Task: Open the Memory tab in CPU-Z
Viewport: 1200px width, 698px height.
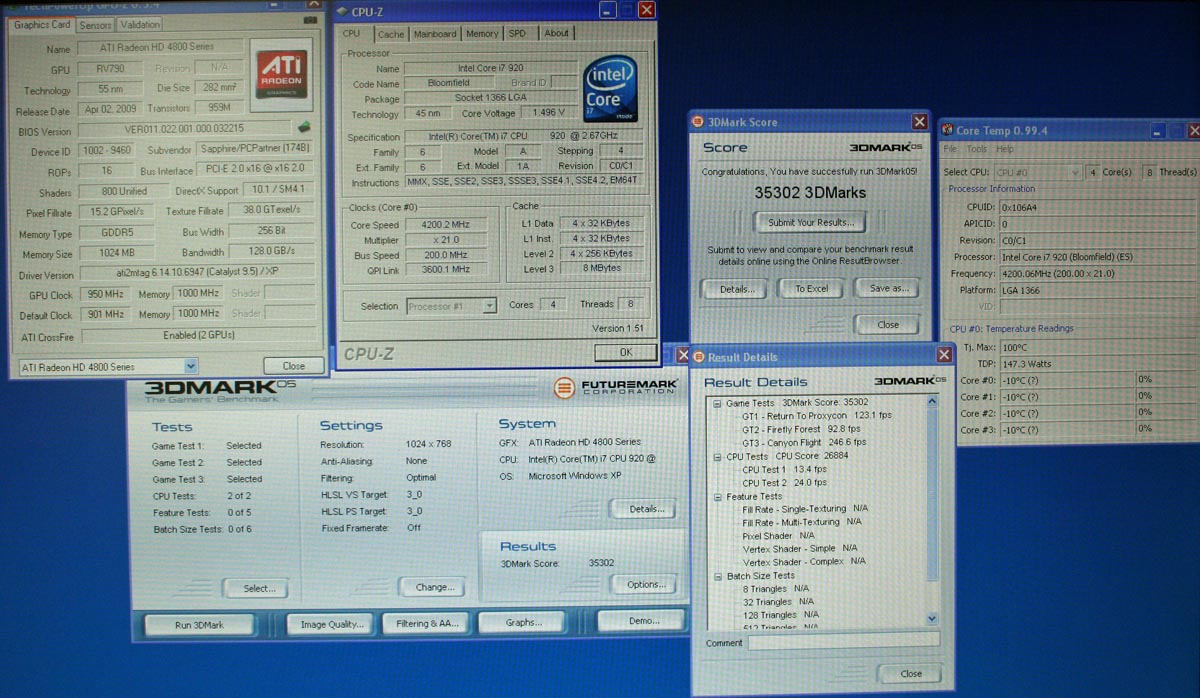Action: click(482, 34)
